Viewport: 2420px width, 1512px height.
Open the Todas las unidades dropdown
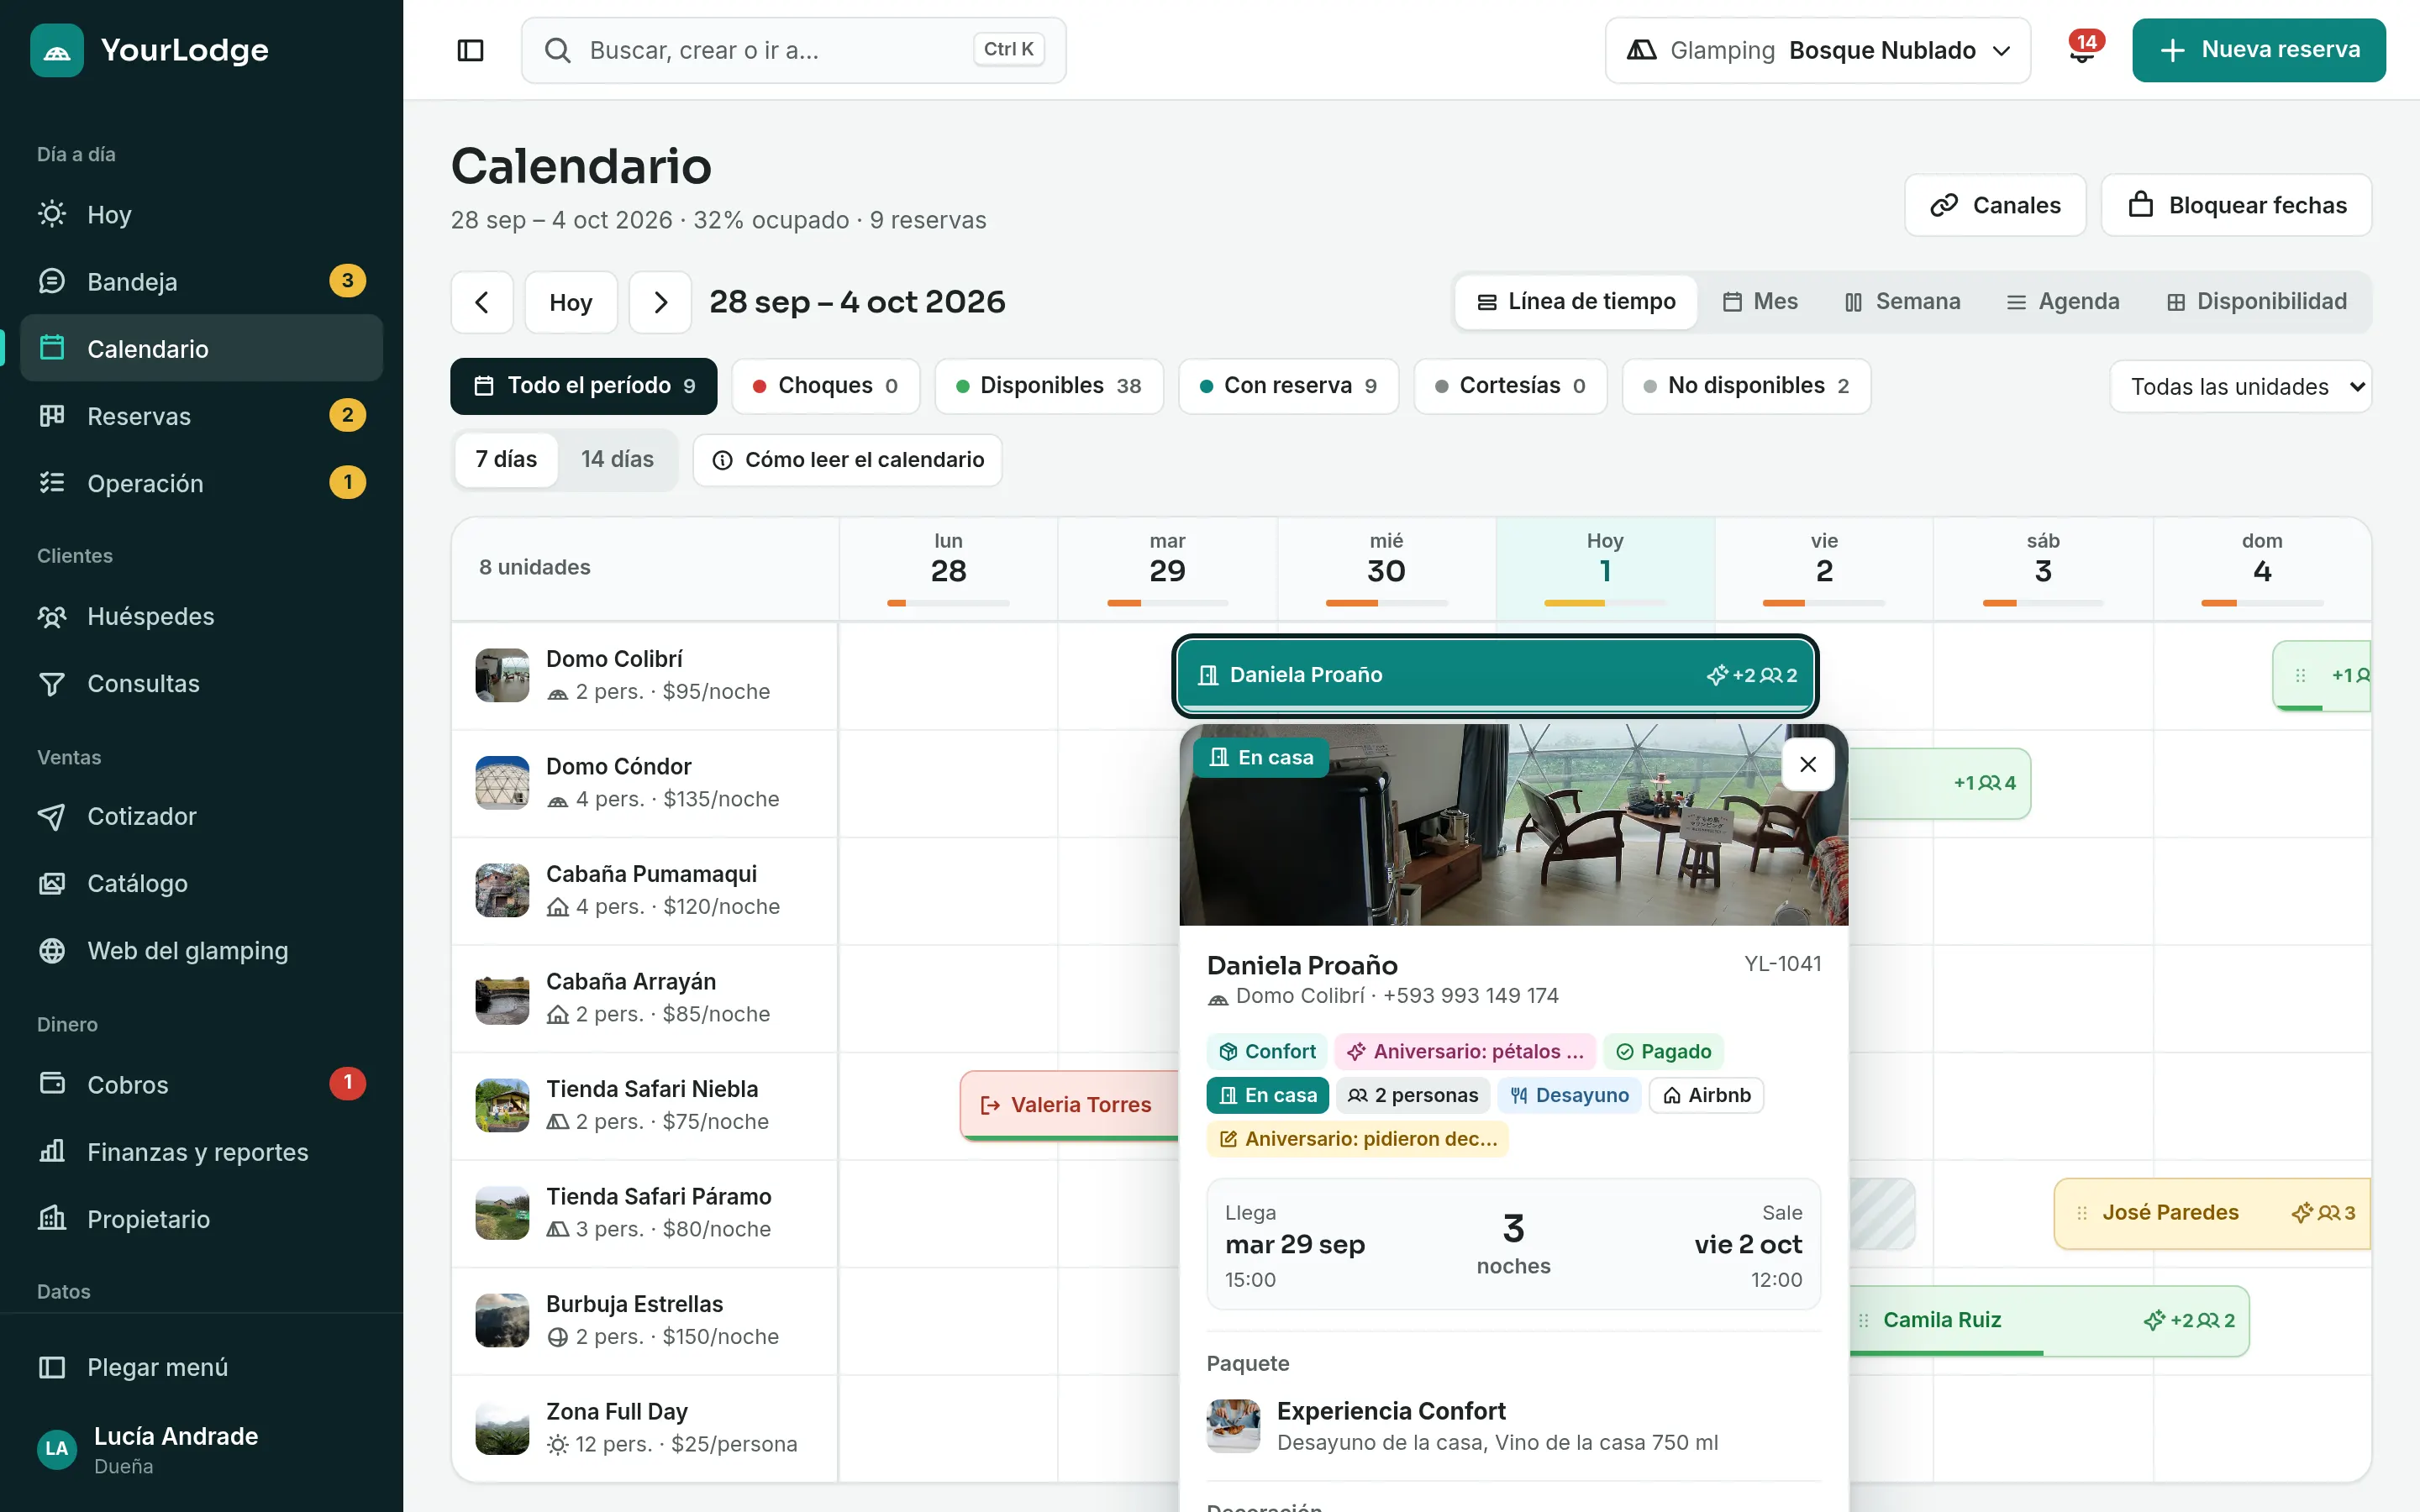pos(2240,386)
